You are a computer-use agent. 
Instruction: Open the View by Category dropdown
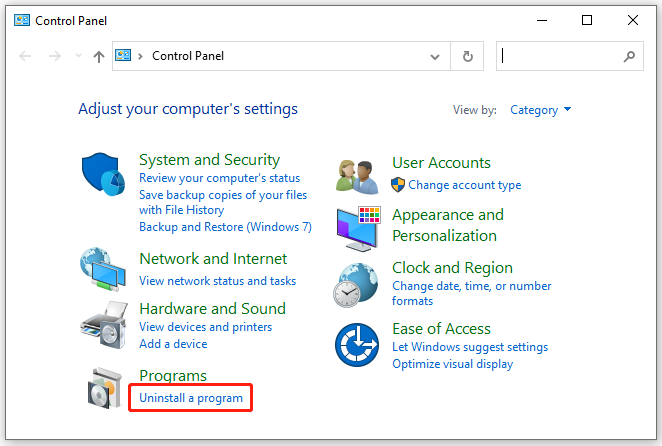click(x=540, y=110)
